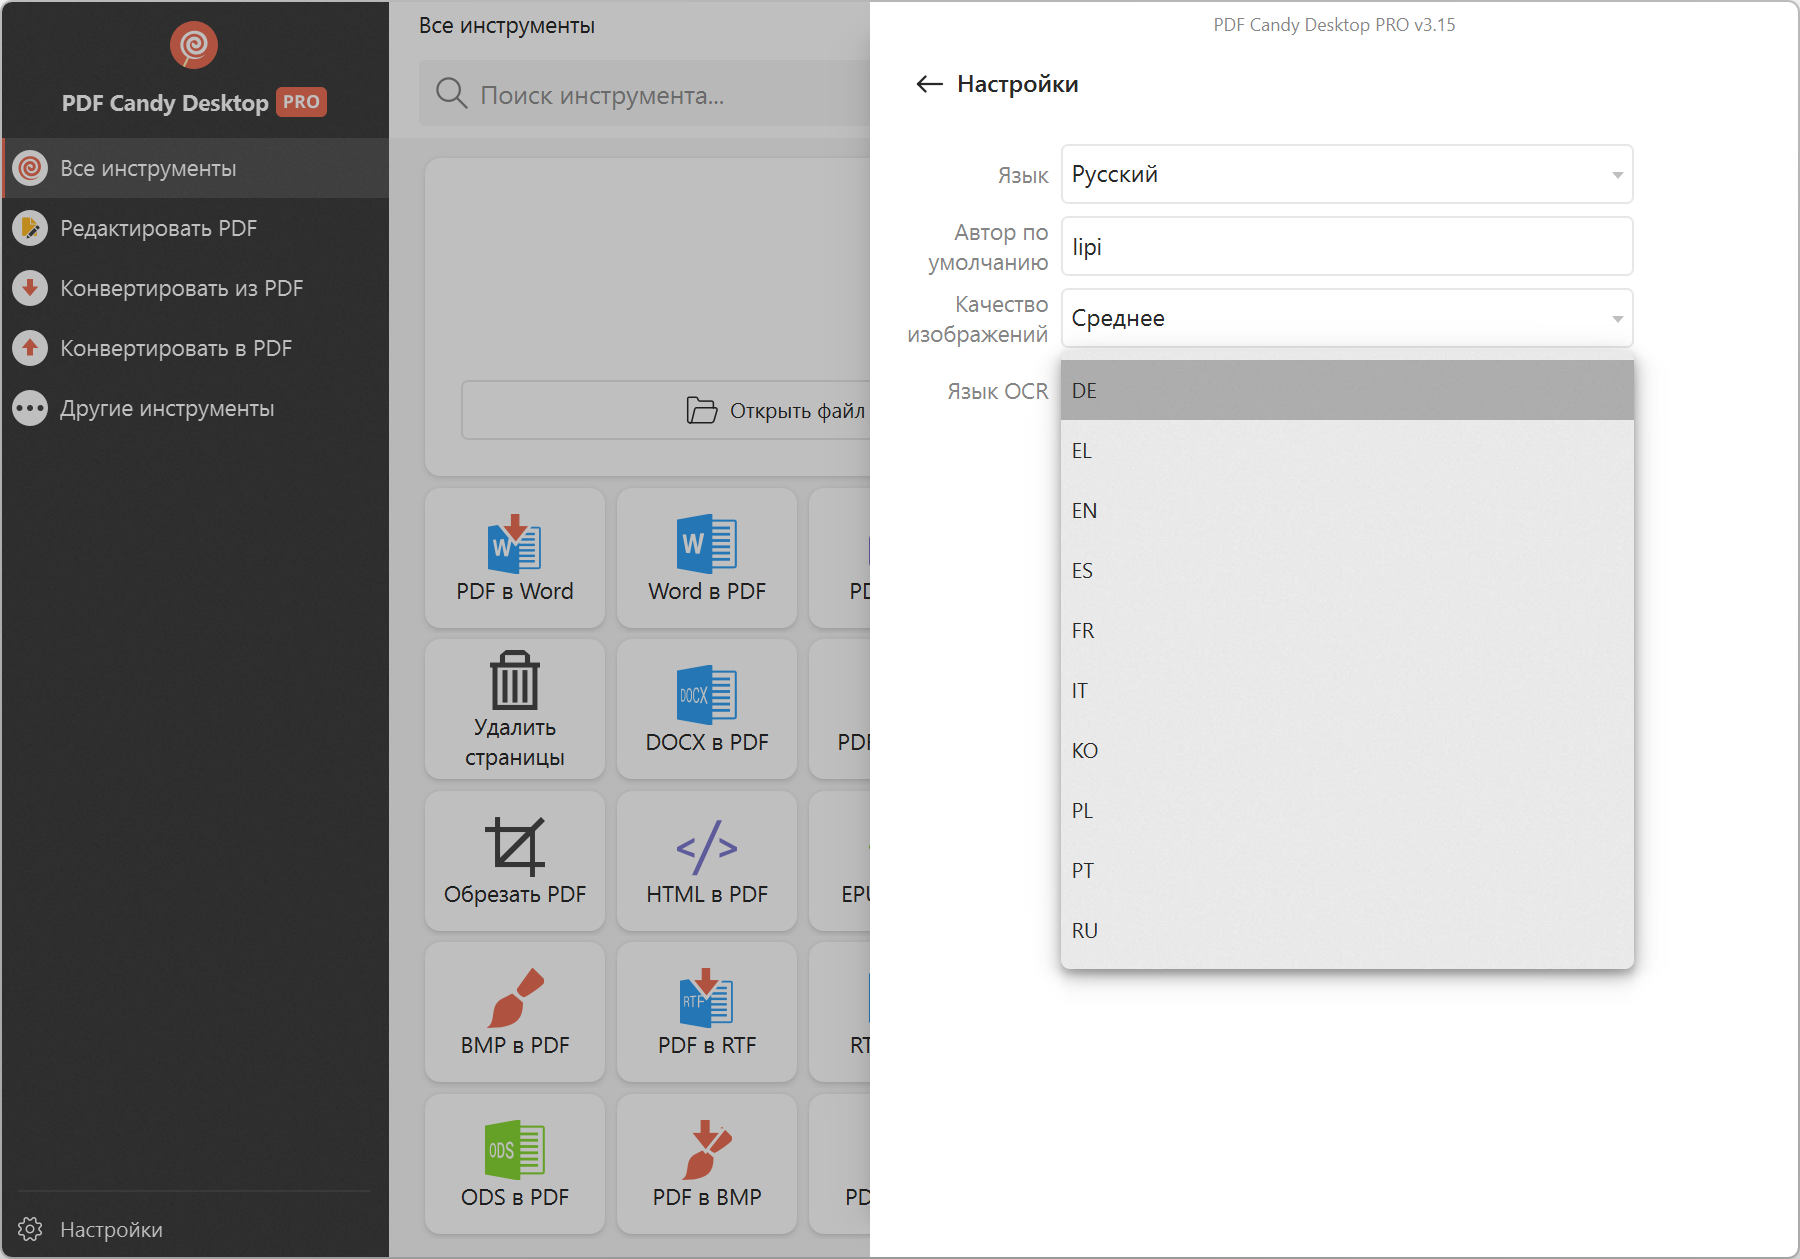Open the Удалить страницы trash tool

515,709
